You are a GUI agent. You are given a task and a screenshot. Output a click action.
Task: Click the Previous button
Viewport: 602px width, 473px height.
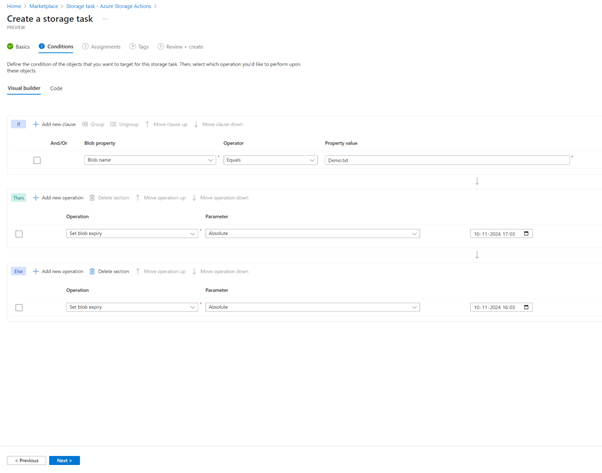point(26,460)
